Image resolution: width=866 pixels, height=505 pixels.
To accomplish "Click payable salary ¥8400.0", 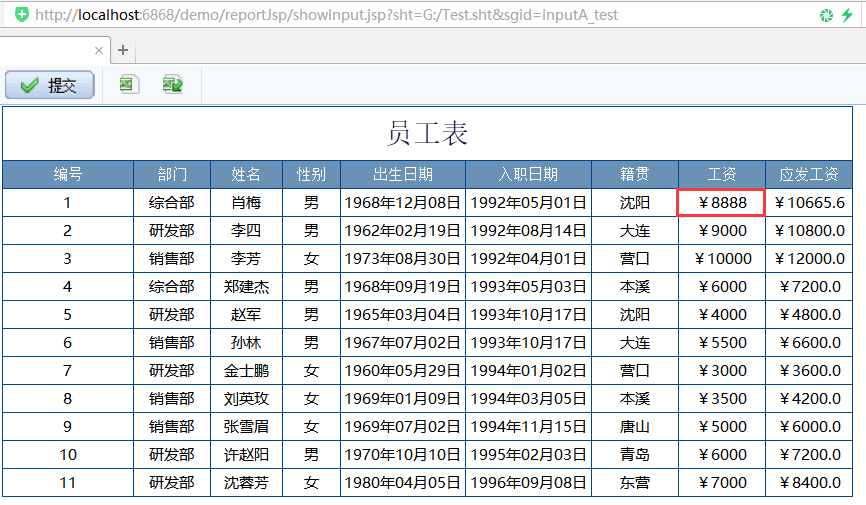I will (809, 482).
